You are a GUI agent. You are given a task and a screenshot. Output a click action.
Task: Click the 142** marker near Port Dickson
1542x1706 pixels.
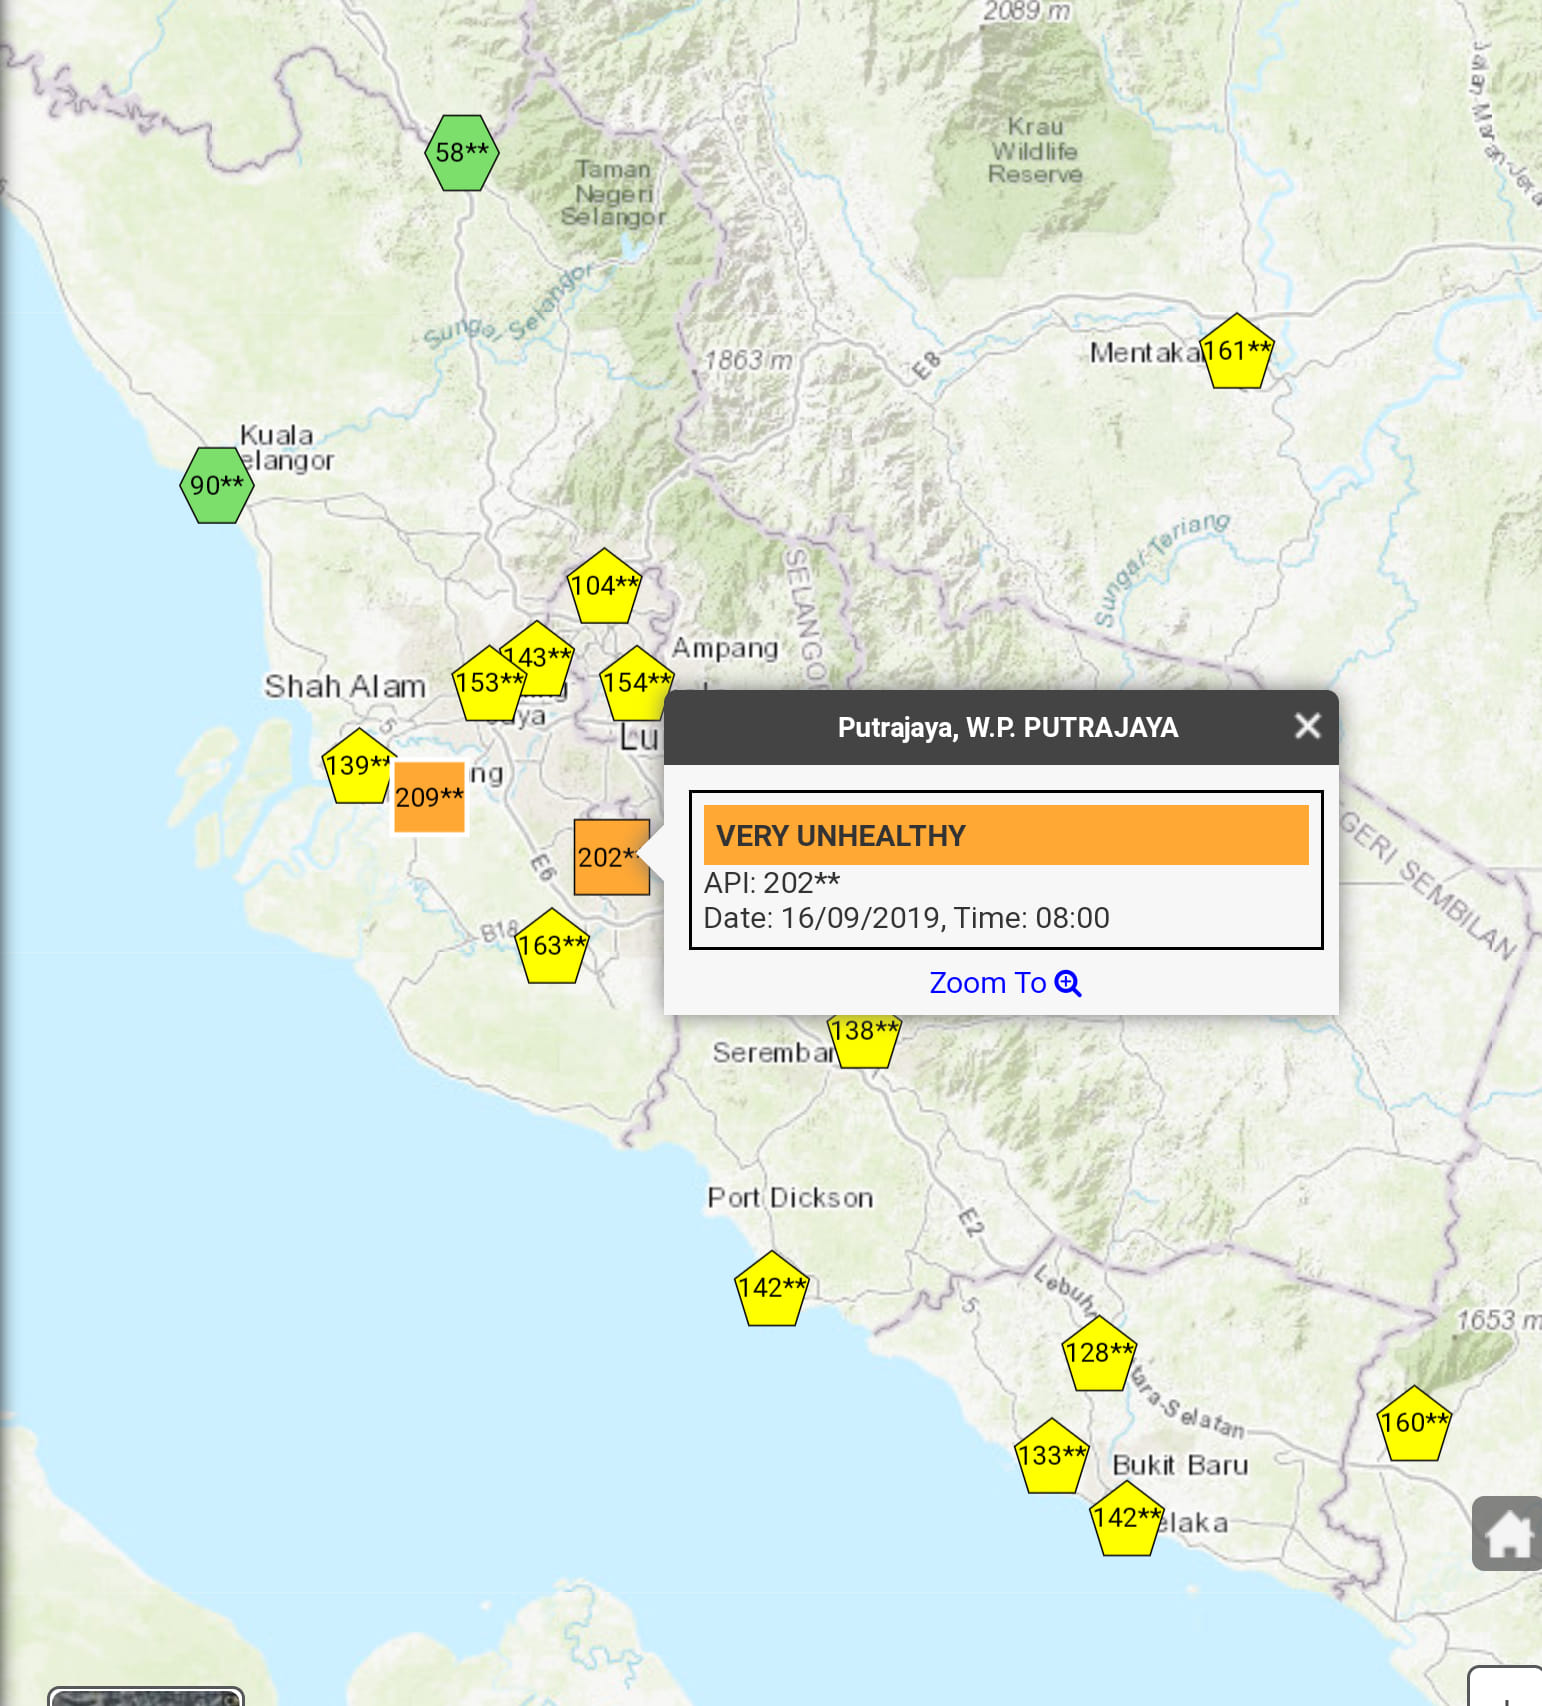771,1288
